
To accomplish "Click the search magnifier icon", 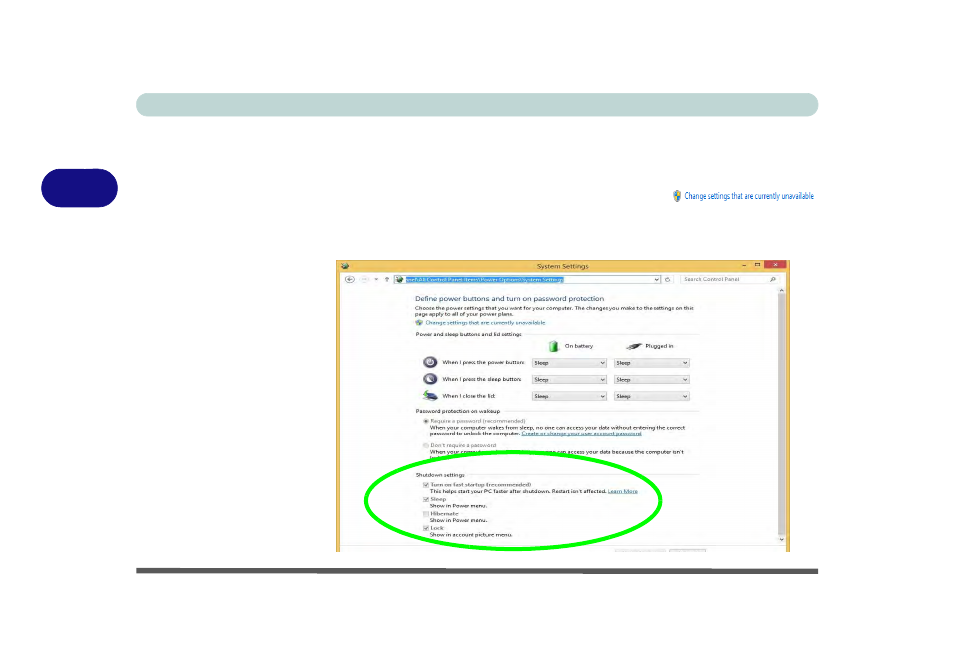I will point(773,279).
